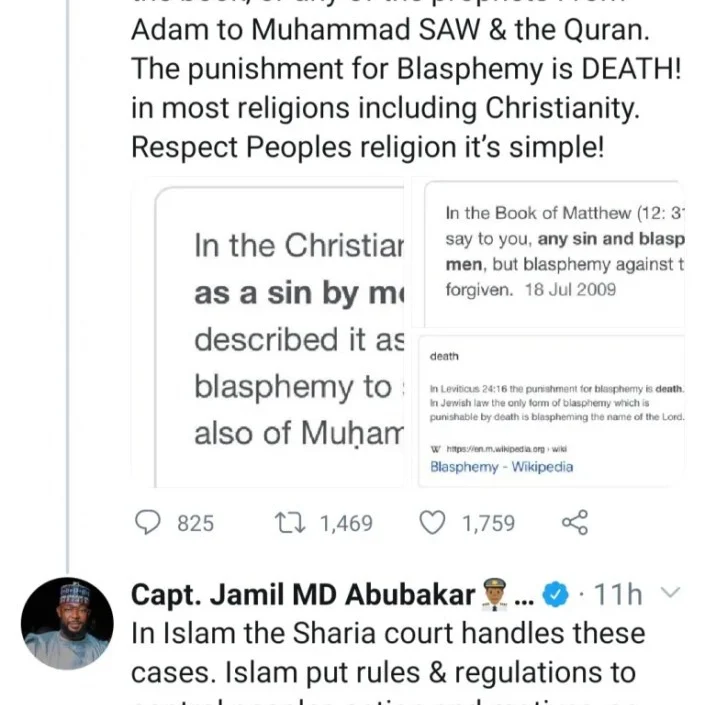Image resolution: width=705 pixels, height=705 pixels.
Task: Open the share icon on the tweet
Action: (x=575, y=522)
